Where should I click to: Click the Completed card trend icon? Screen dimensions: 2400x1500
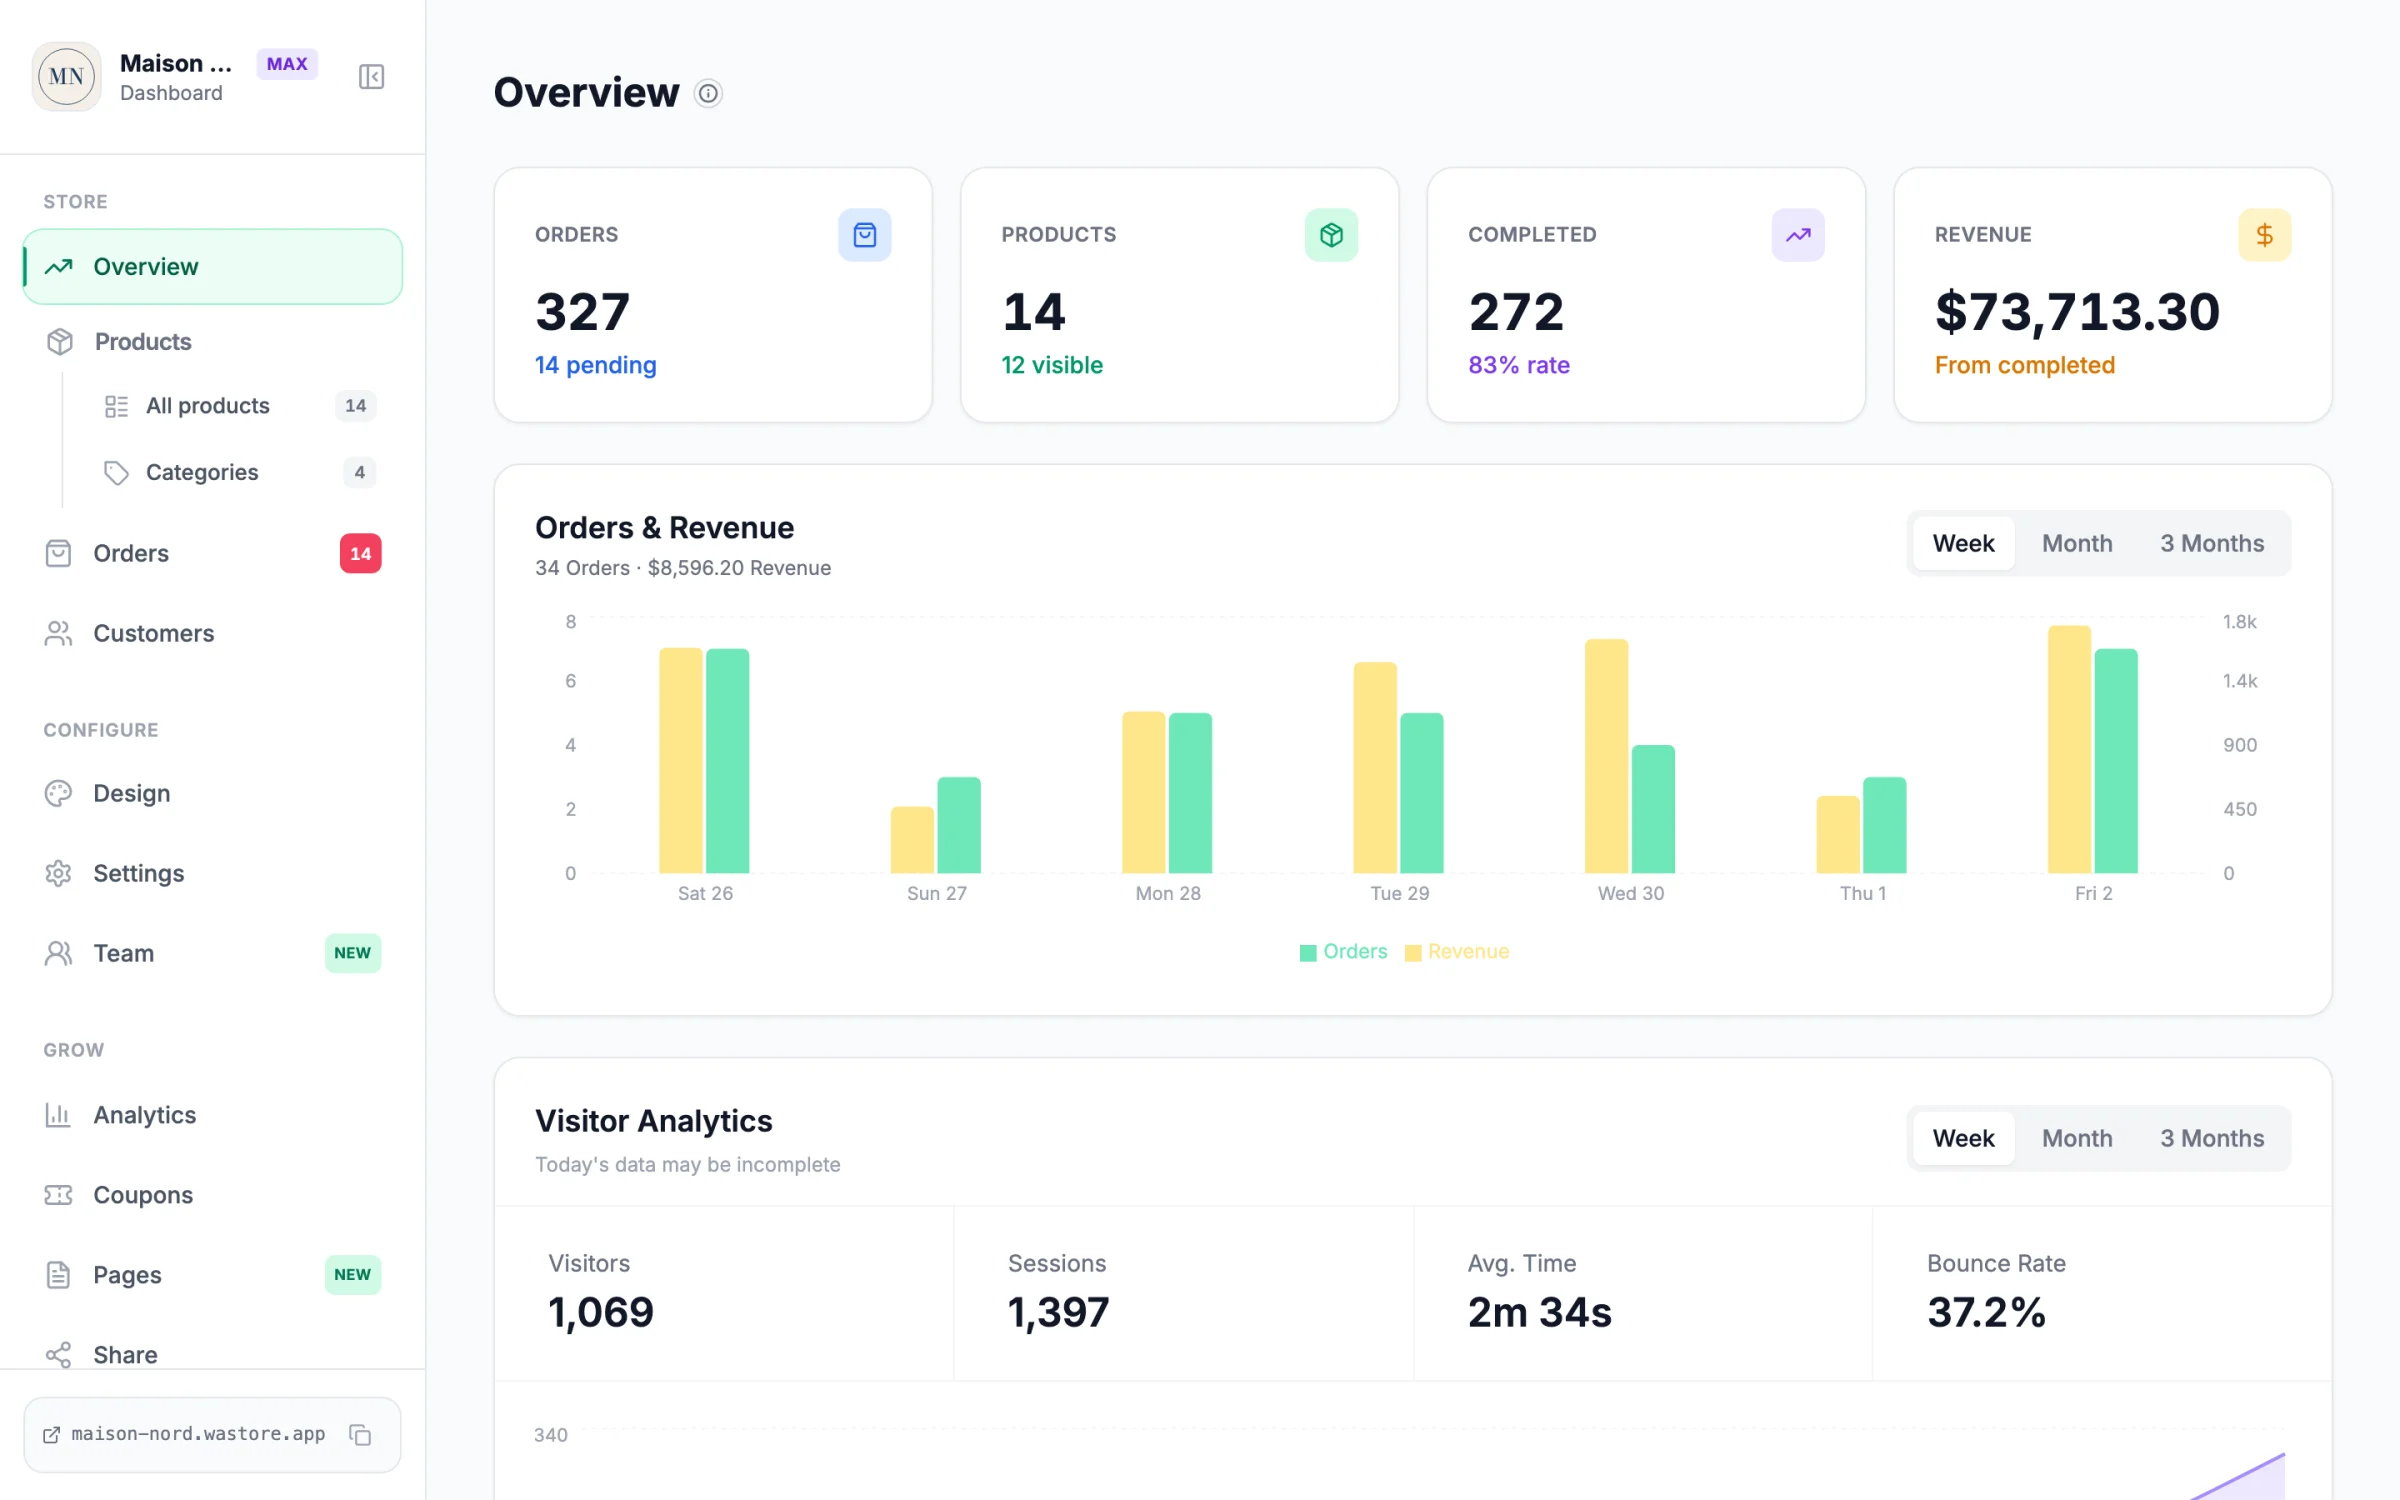click(1798, 235)
